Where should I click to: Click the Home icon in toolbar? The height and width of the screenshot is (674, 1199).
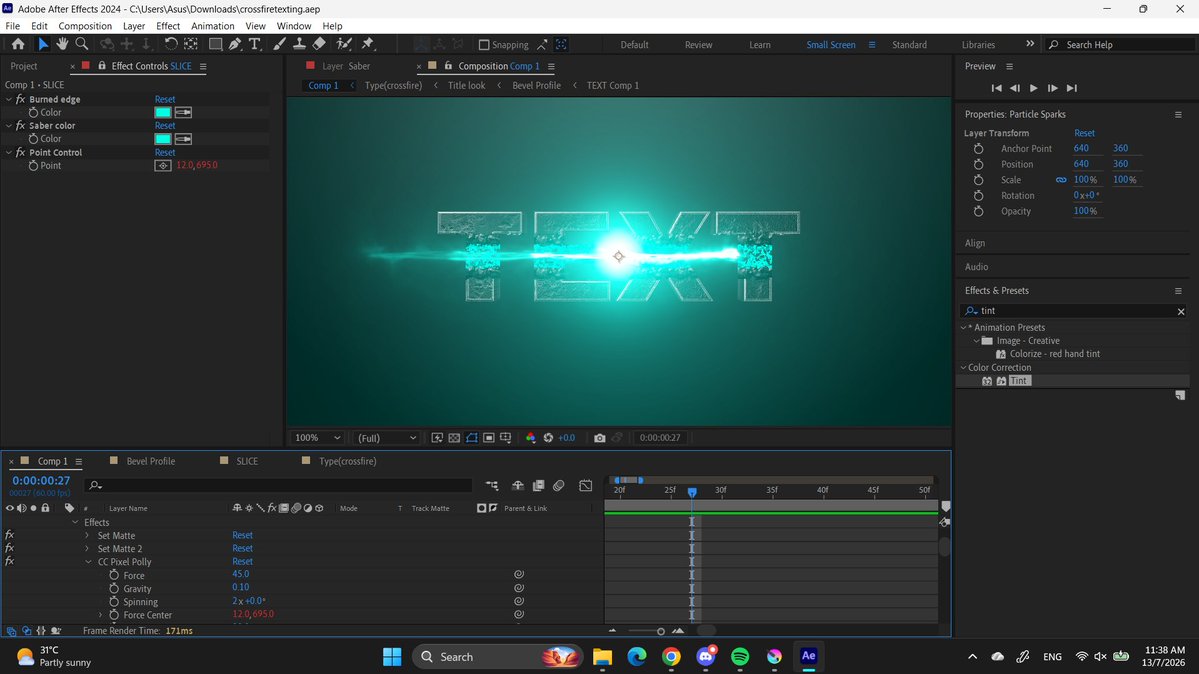18,44
